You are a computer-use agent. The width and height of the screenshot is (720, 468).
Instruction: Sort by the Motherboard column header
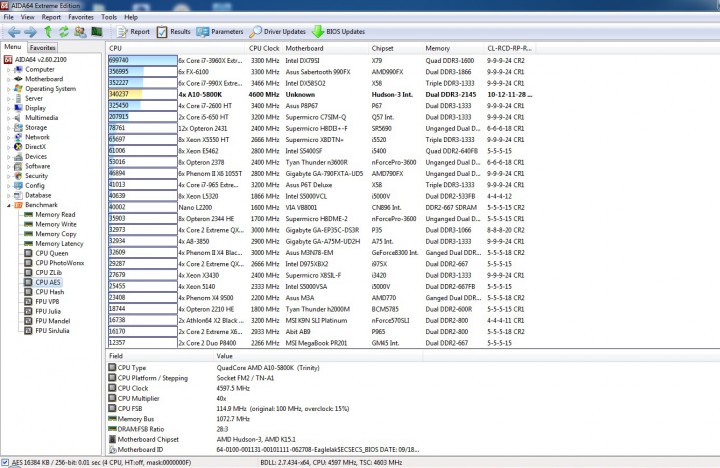click(326, 48)
